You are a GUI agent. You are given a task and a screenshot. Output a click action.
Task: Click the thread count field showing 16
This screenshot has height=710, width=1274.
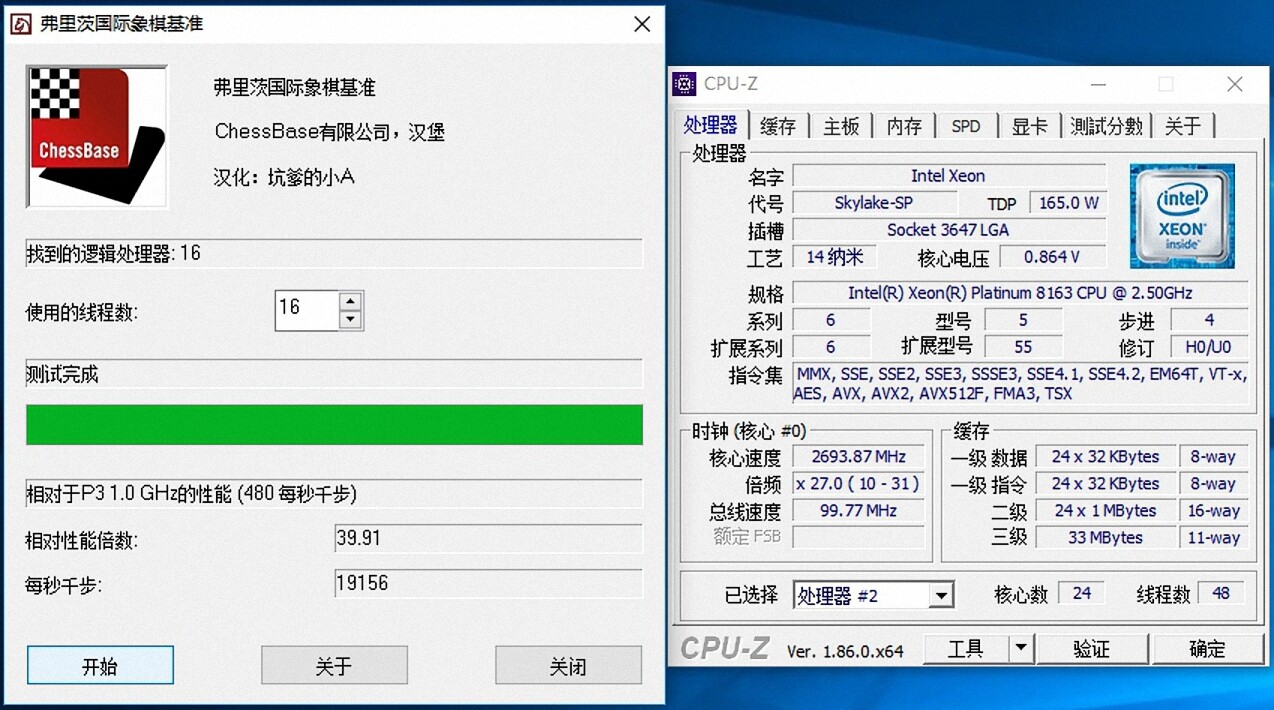[308, 310]
